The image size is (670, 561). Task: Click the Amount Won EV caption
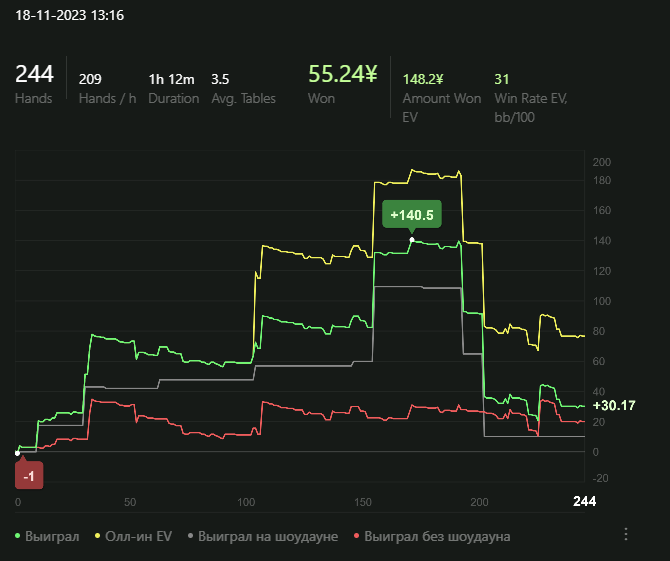click(x=442, y=108)
